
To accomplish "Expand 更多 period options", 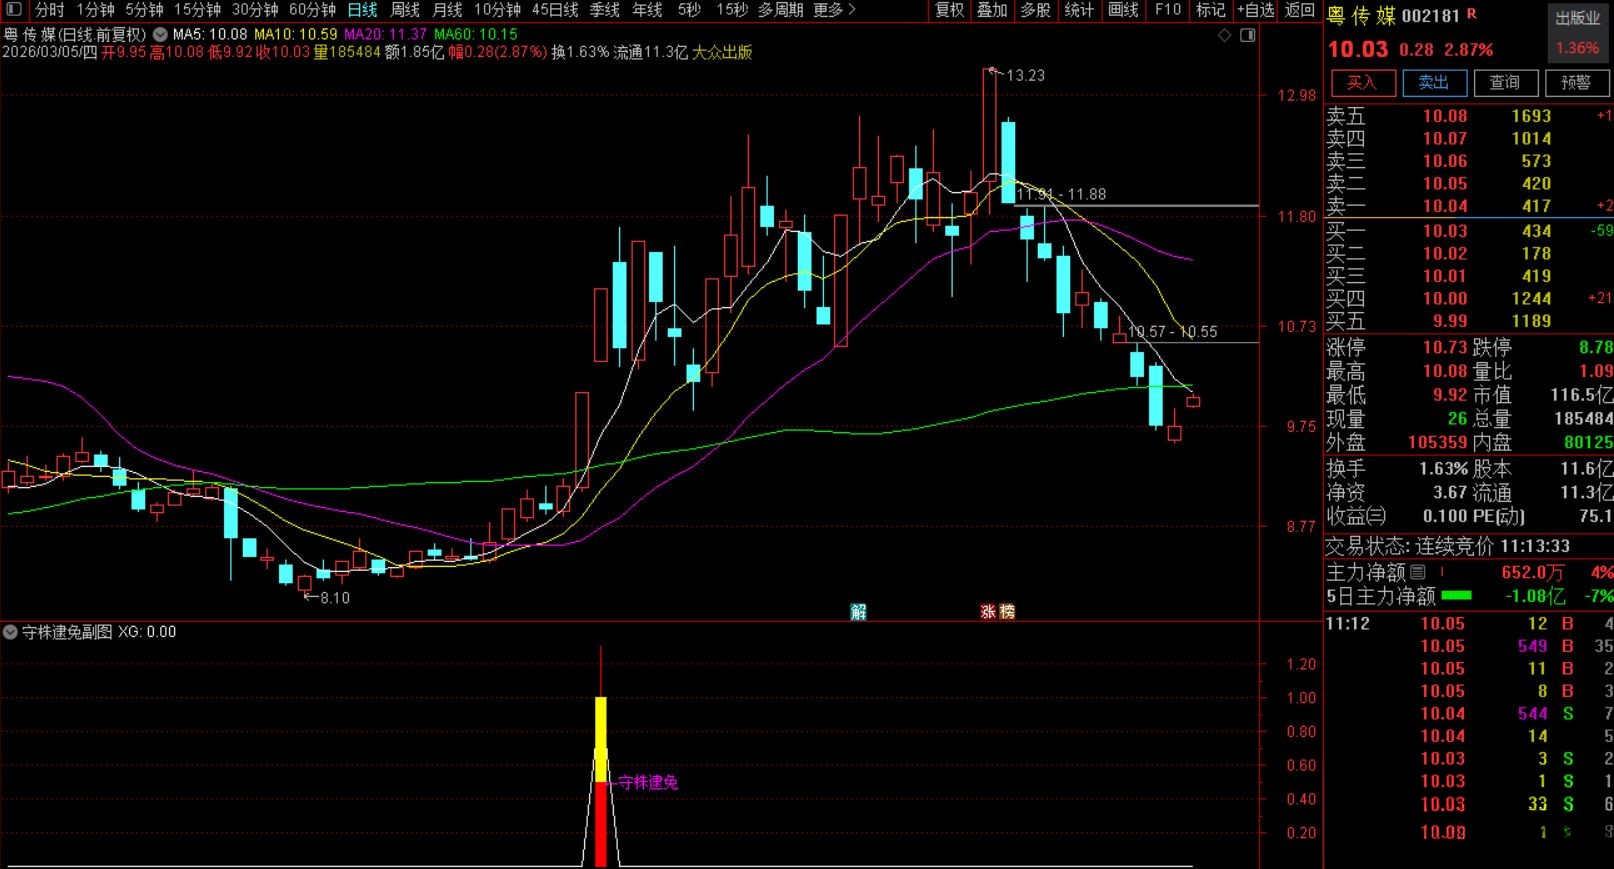I will [x=835, y=10].
